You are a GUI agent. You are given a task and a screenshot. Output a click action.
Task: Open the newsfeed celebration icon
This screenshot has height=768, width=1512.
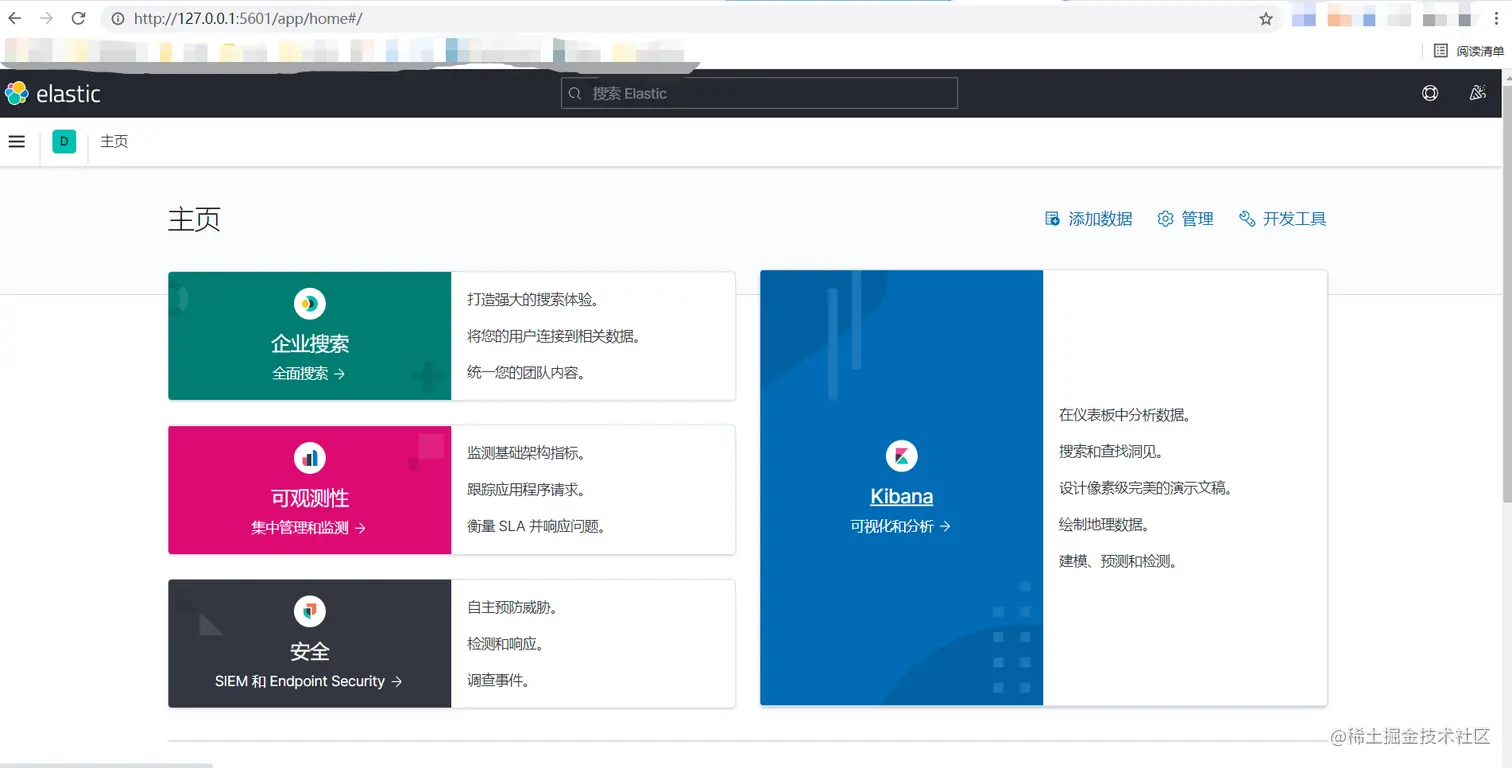1477,93
